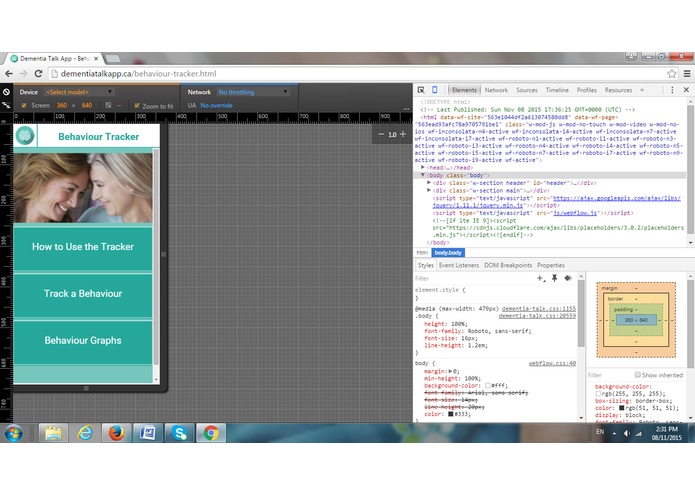Zoom out emulated view with minus button
This screenshot has height=494, width=695.
point(381,134)
